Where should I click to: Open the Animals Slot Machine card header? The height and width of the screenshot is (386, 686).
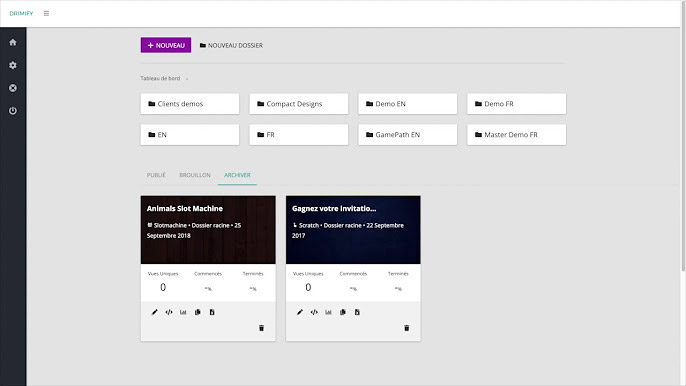(208, 230)
